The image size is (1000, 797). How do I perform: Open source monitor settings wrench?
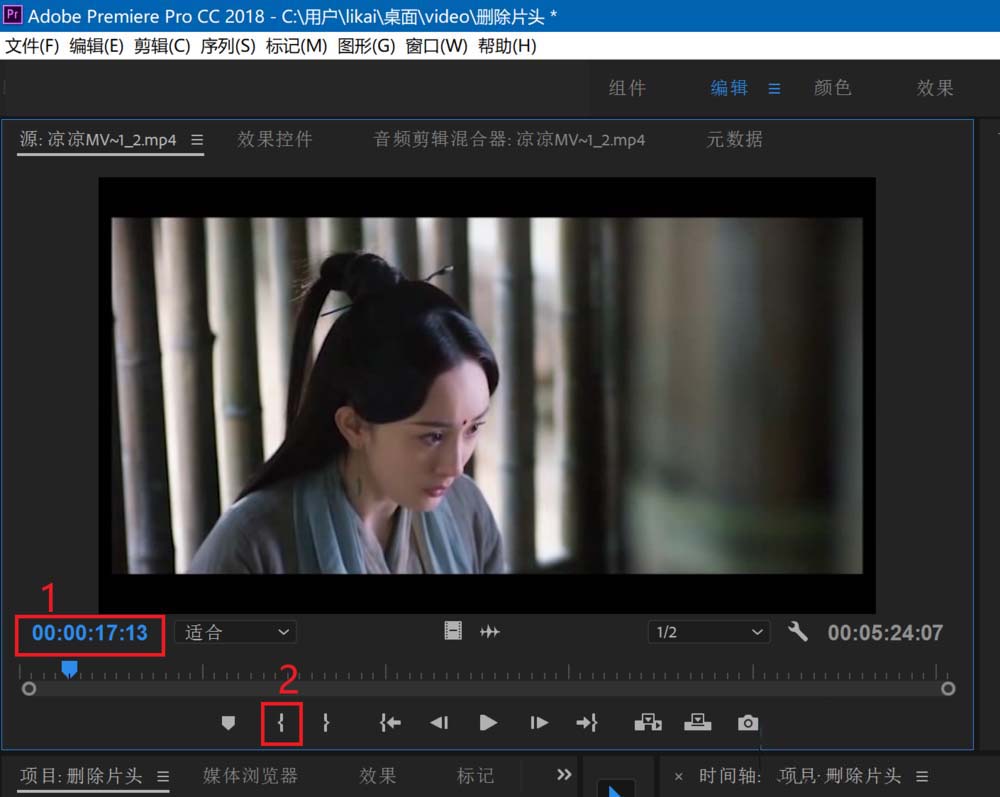pyautogui.click(x=797, y=632)
